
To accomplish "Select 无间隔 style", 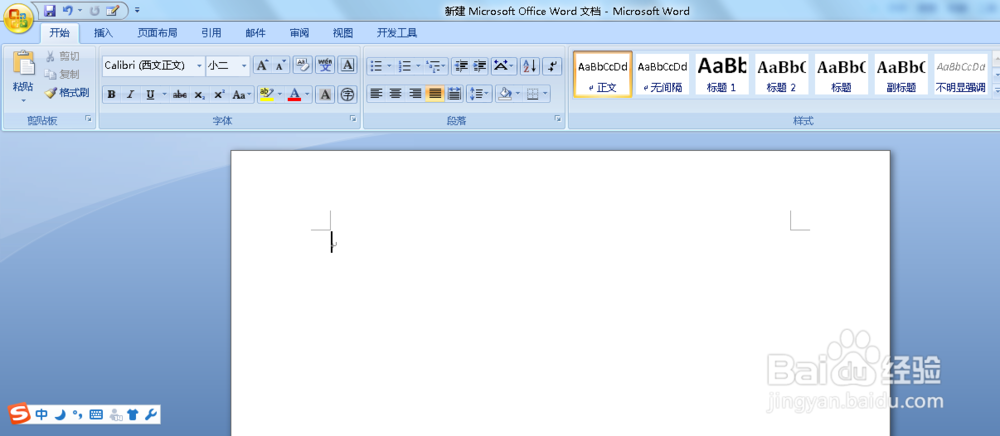I will tap(663, 74).
